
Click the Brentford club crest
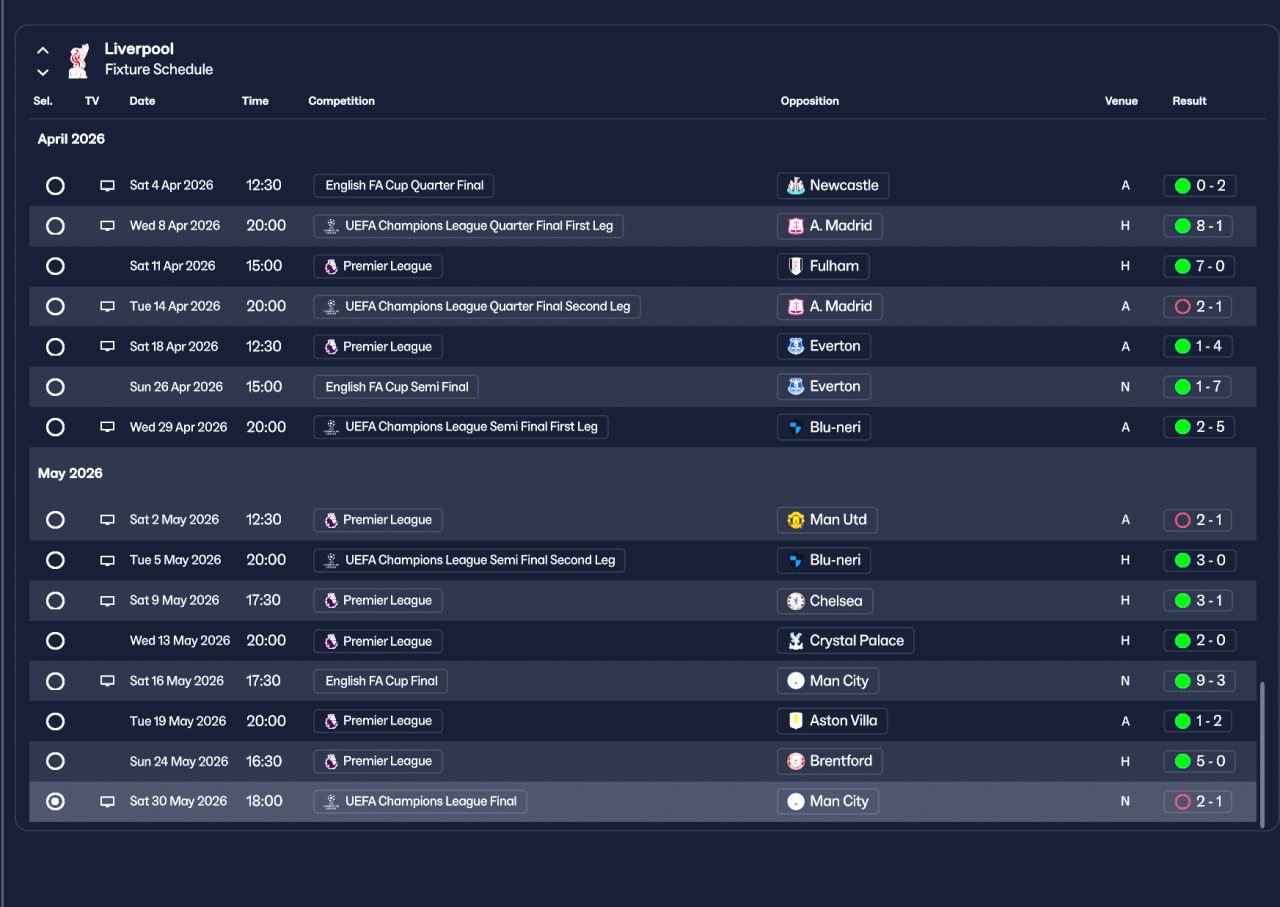tap(796, 761)
